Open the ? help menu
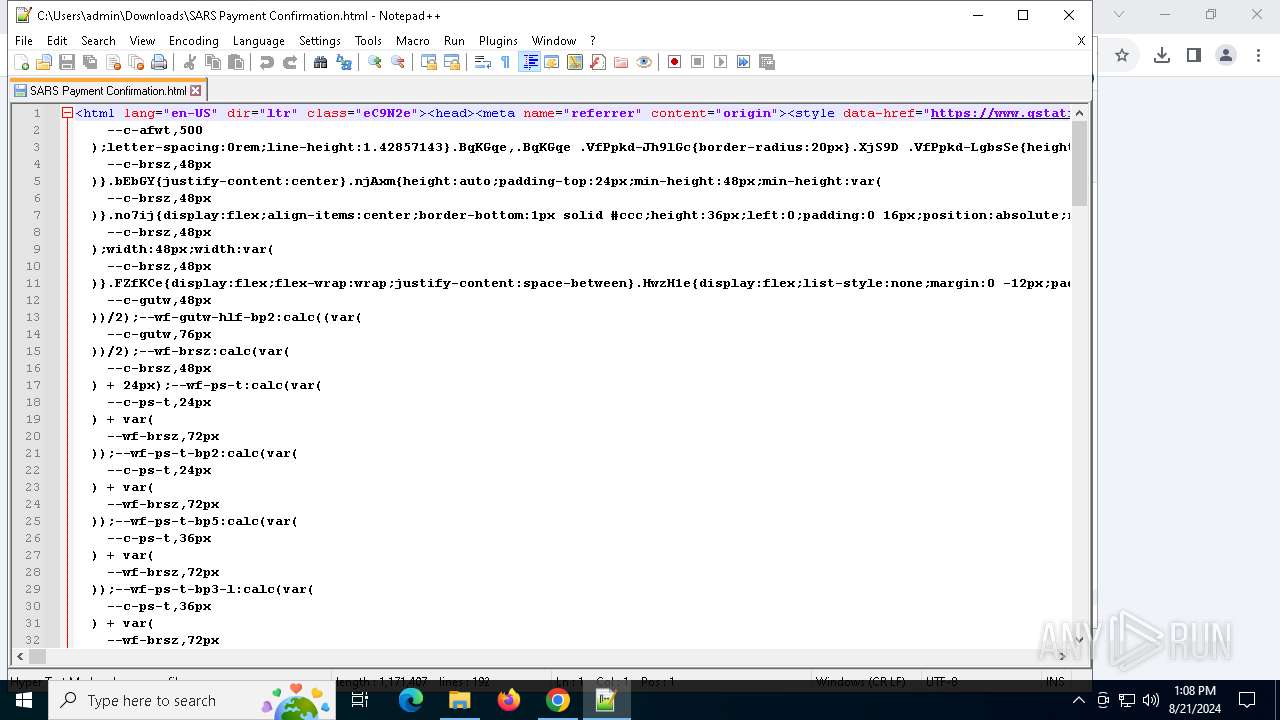This screenshot has width=1280, height=720. click(x=592, y=41)
